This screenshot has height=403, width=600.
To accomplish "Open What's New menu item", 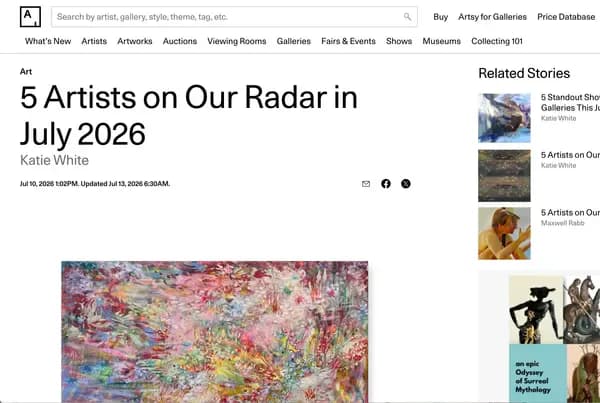I will coord(48,41).
